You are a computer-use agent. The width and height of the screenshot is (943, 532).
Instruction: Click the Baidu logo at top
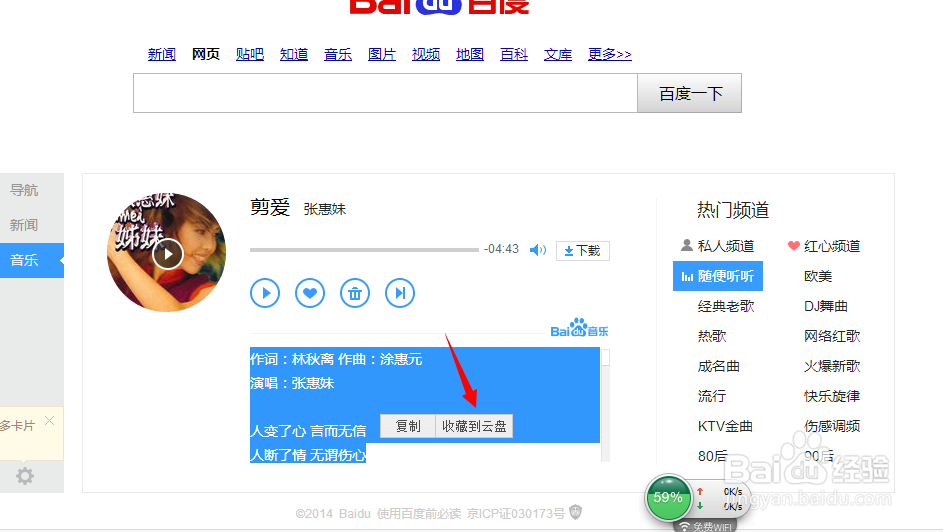click(440, 6)
